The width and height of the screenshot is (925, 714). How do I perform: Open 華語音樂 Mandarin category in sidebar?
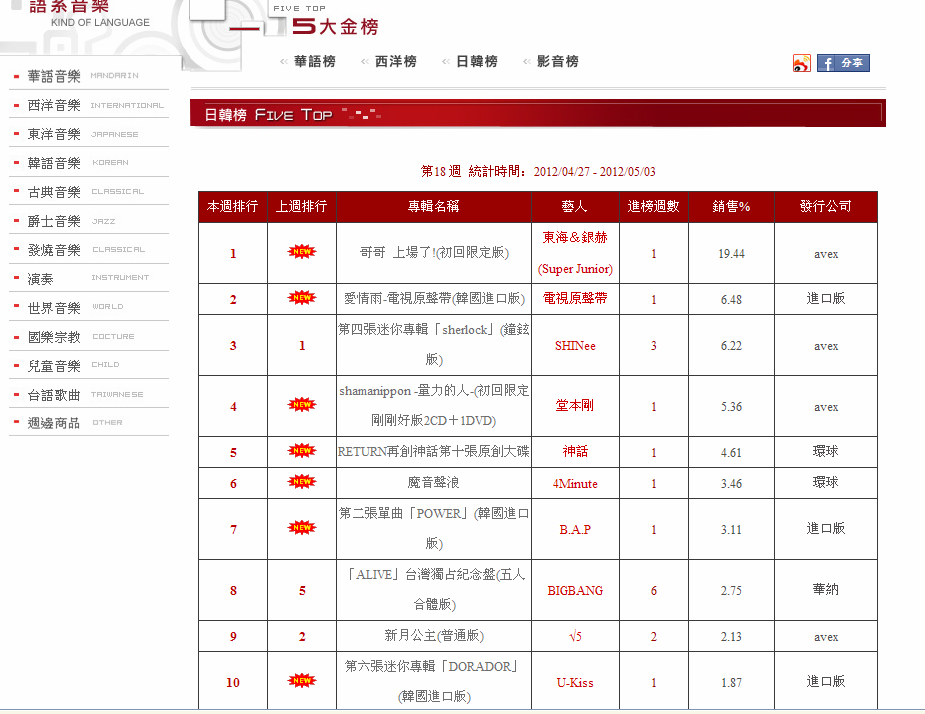tap(55, 76)
